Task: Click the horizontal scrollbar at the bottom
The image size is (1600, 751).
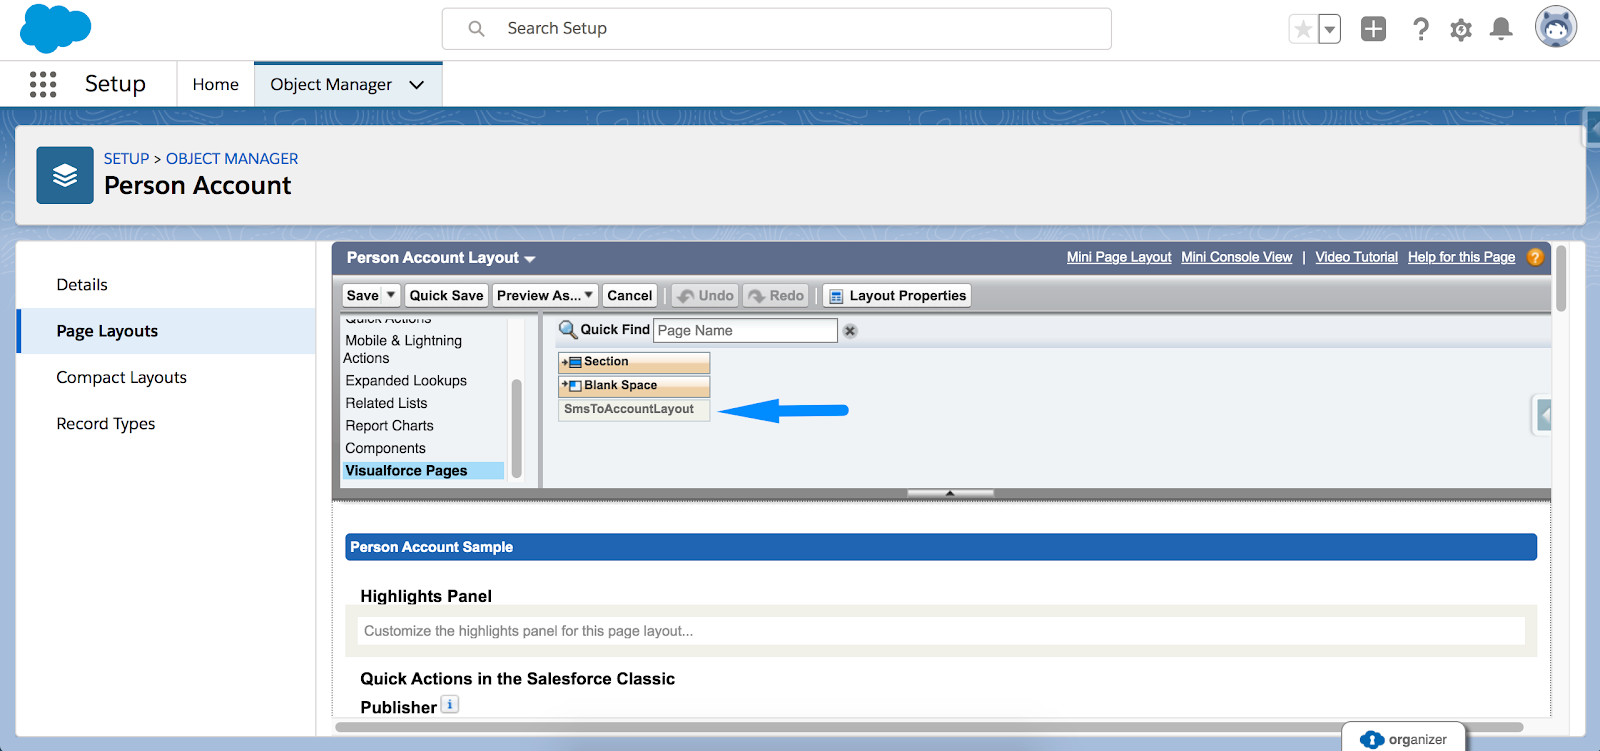Action: click(x=929, y=727)
